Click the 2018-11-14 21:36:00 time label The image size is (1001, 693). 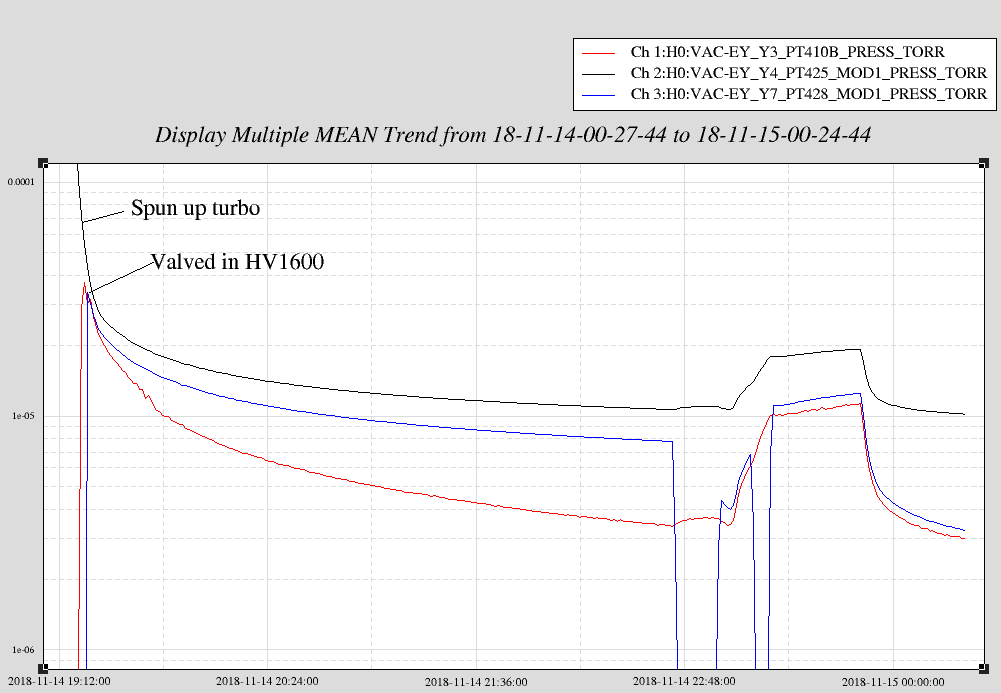[476, 682]
